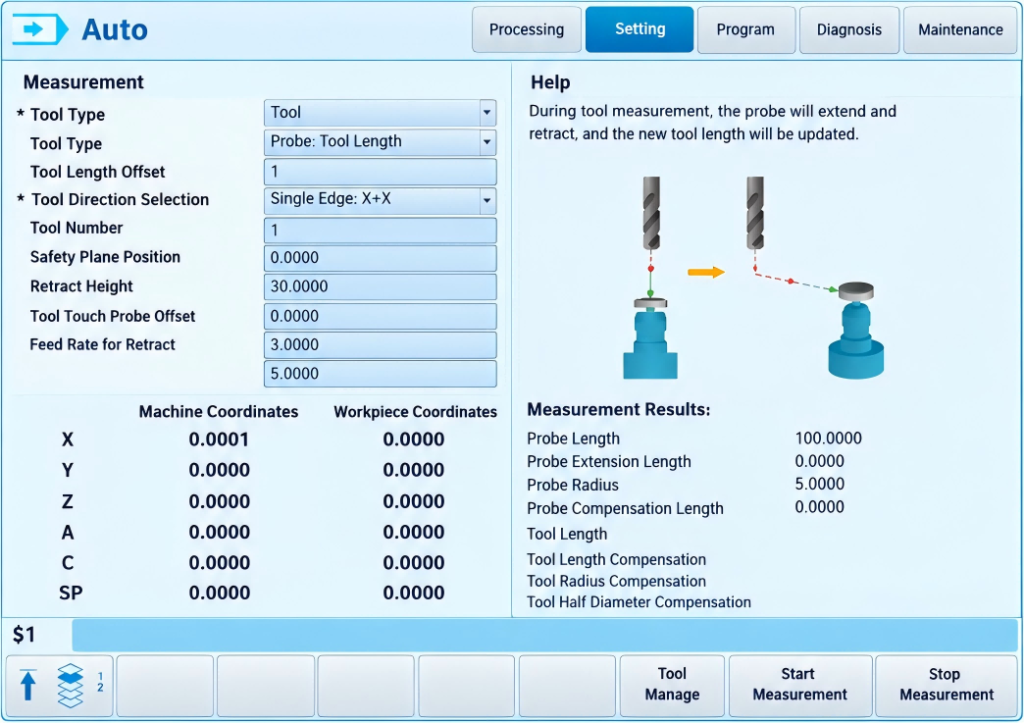This screenshot has height=723, width=1024.
Task: Click the probe retract path illustration
Action: point(815,278)
